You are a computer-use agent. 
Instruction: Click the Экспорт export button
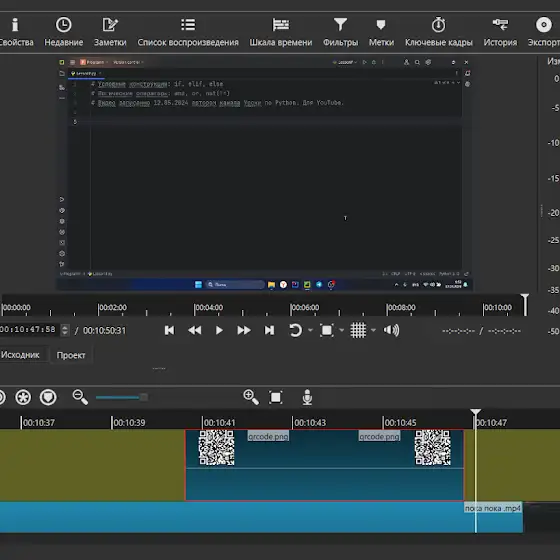click(544, 32)
